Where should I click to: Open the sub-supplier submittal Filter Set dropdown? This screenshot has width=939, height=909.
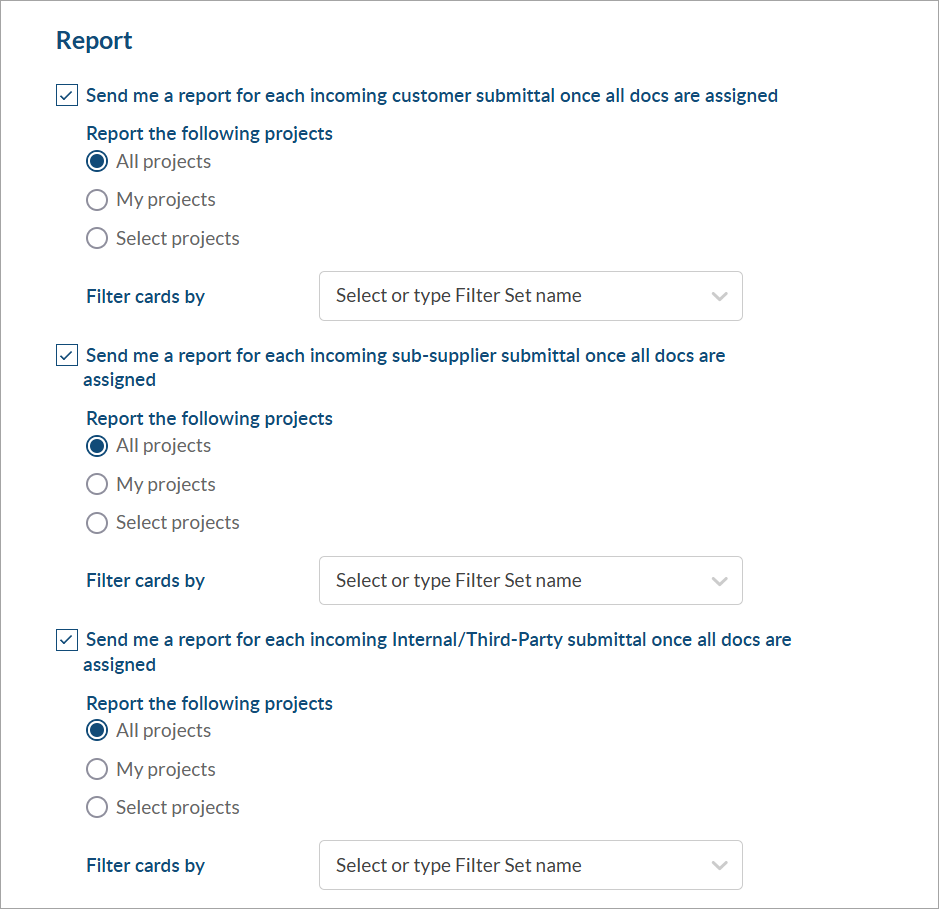[510, 581]
